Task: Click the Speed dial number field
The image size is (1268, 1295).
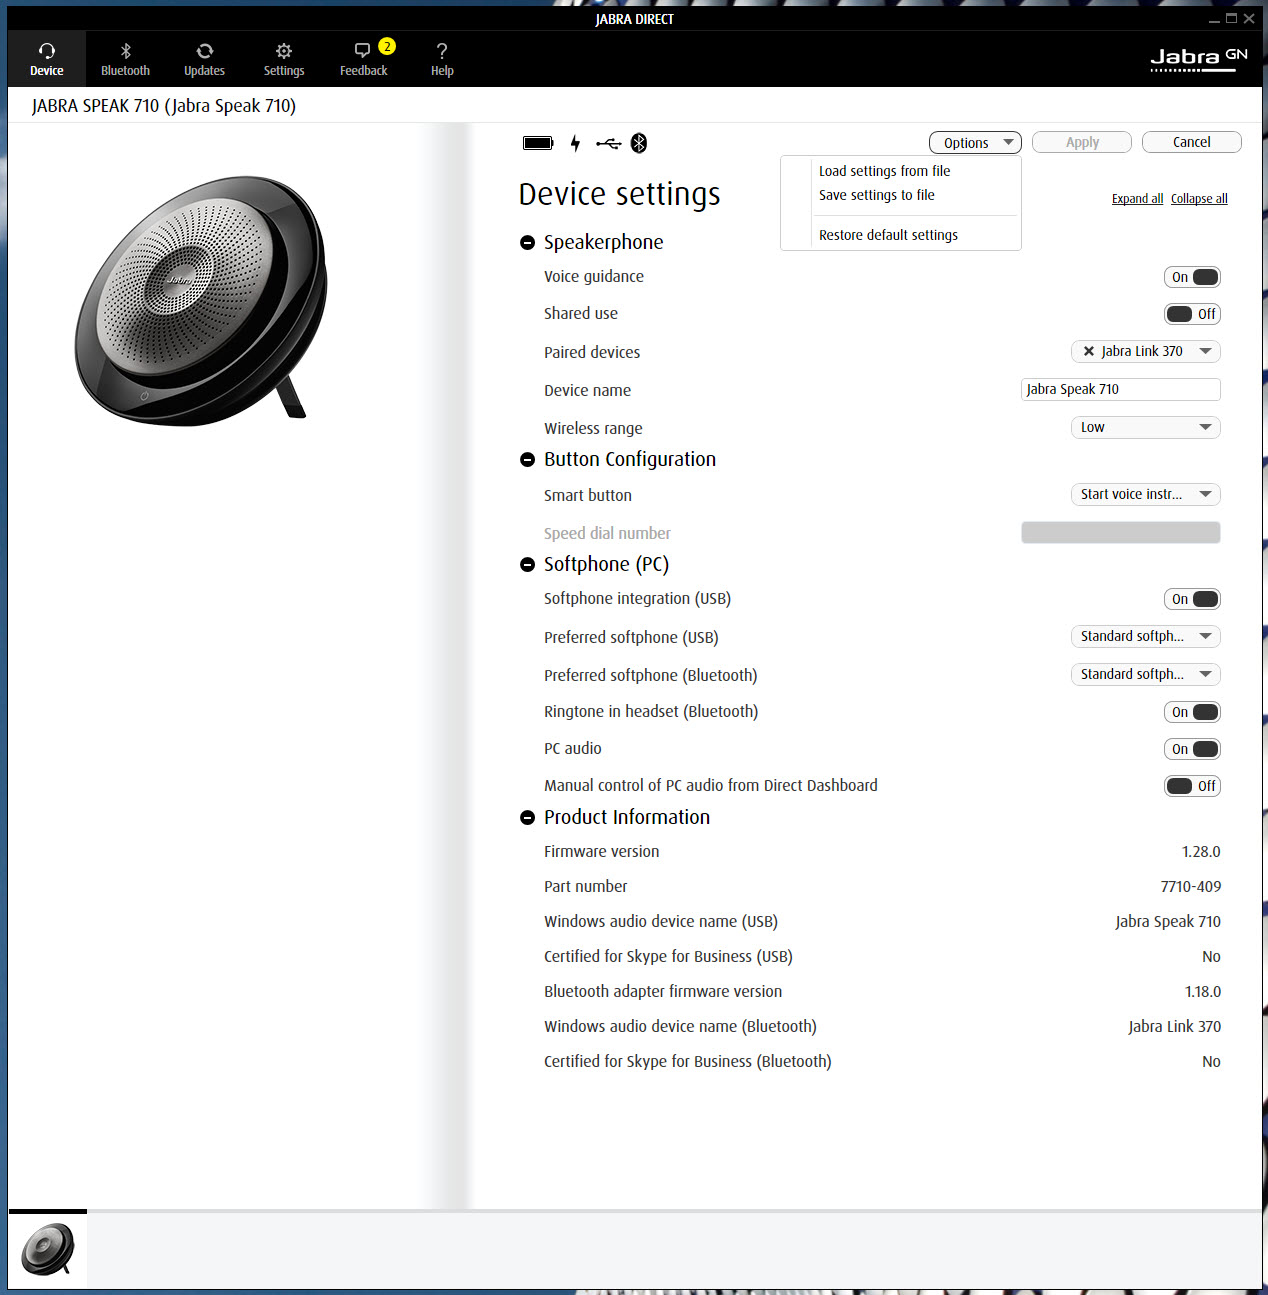Action: tap(1121, 532)
